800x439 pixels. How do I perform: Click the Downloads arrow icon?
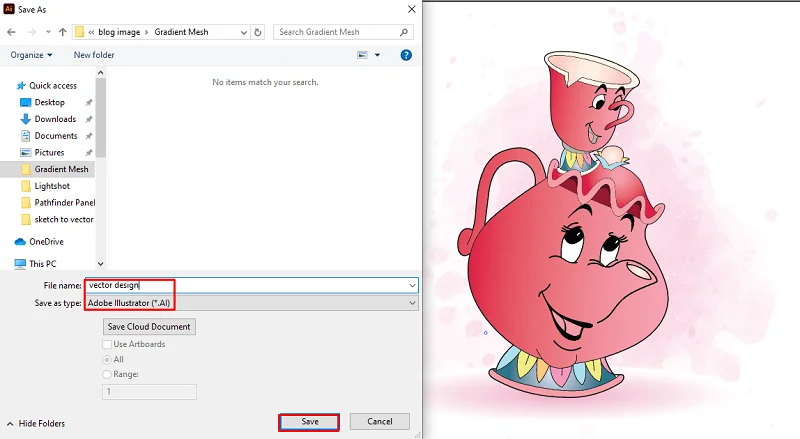pyautogui.click(x=25, y=119)
